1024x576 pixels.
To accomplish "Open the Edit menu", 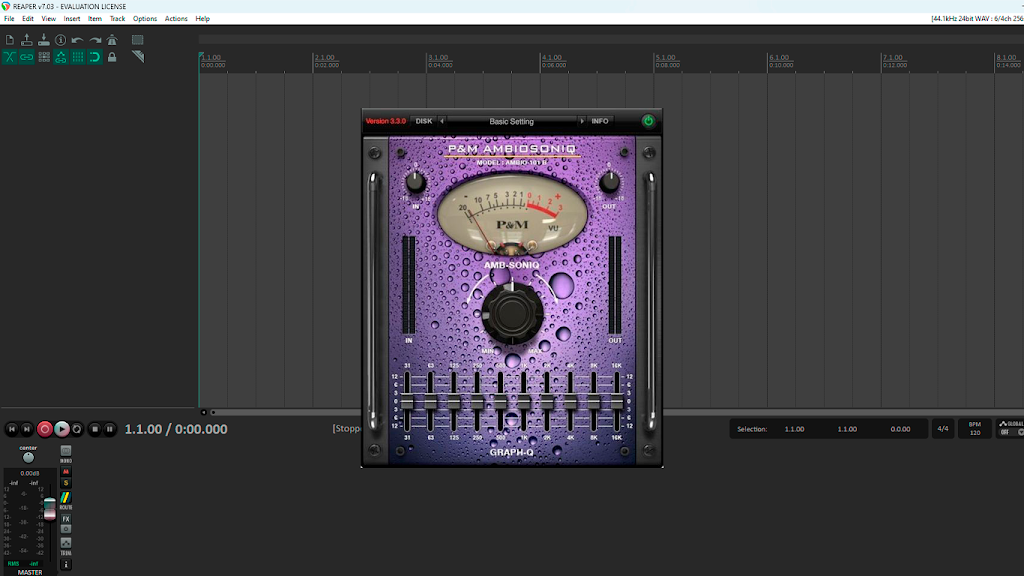I will pyautogui.click(x=27, y=18).
